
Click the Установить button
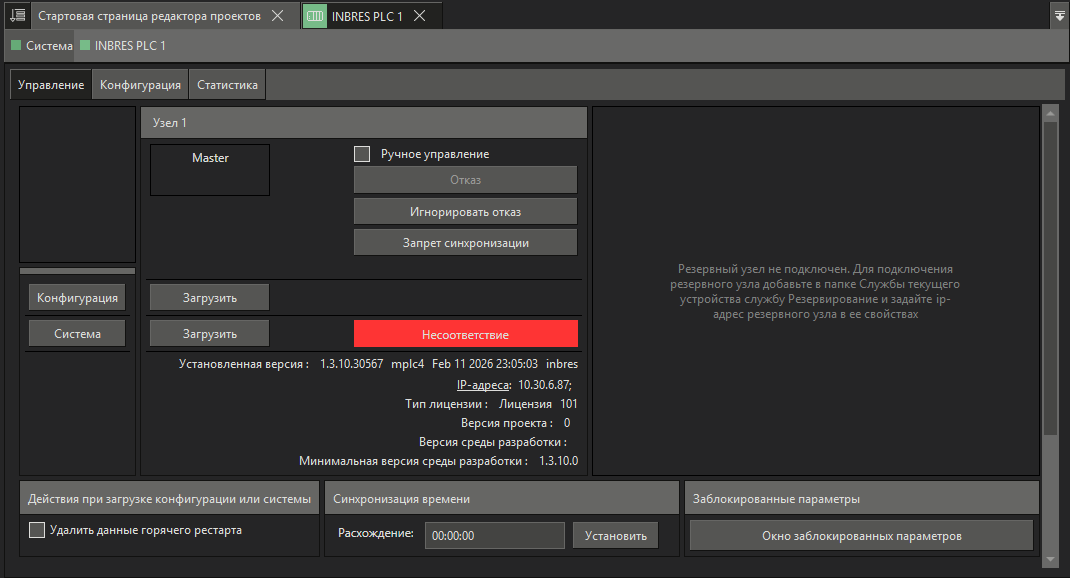[616, 536]
